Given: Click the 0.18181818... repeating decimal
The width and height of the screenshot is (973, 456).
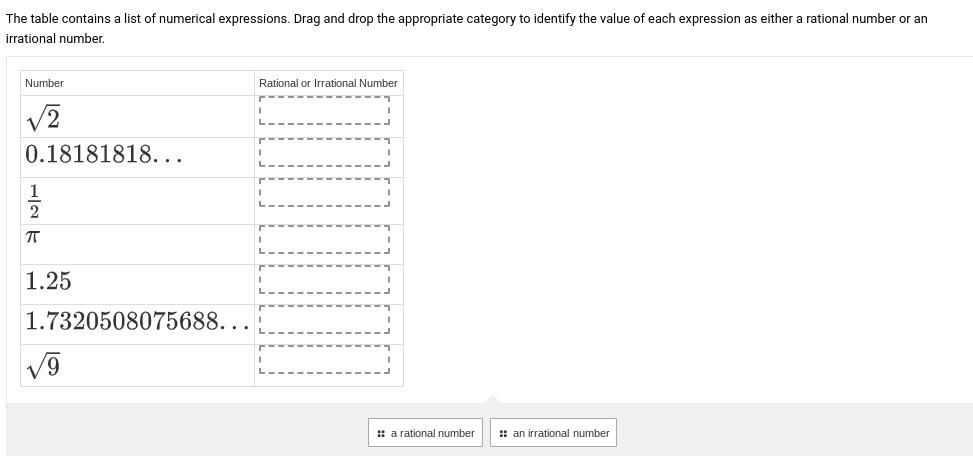Looking at the screenshot, I should pyautogui.click(x=104, y=155).
